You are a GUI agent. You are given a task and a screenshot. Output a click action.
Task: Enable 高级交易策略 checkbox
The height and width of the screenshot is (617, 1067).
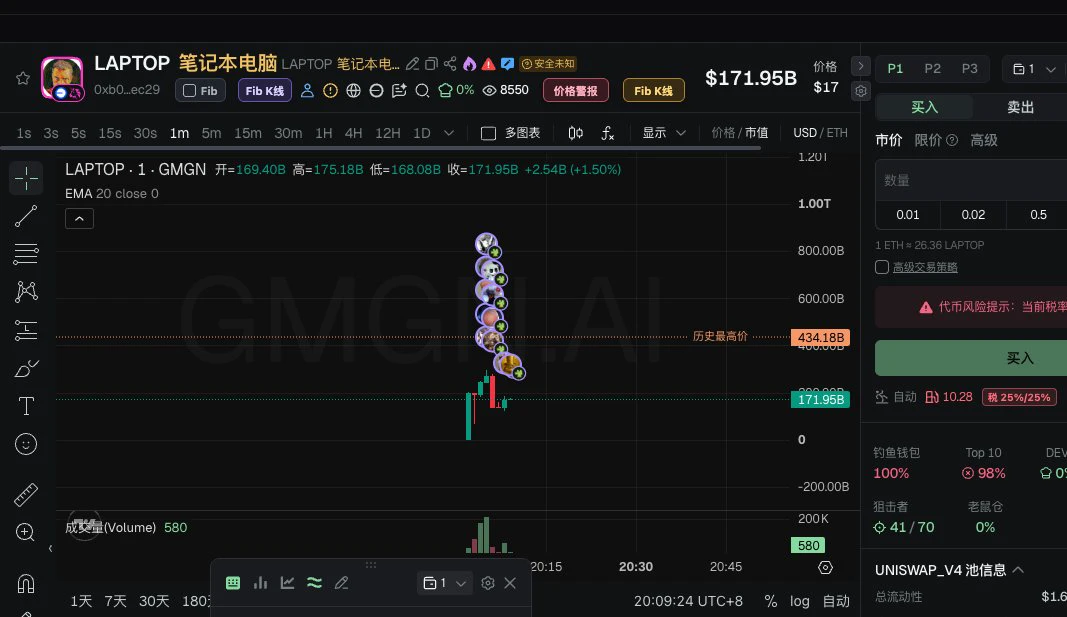[x=882, y=267]
